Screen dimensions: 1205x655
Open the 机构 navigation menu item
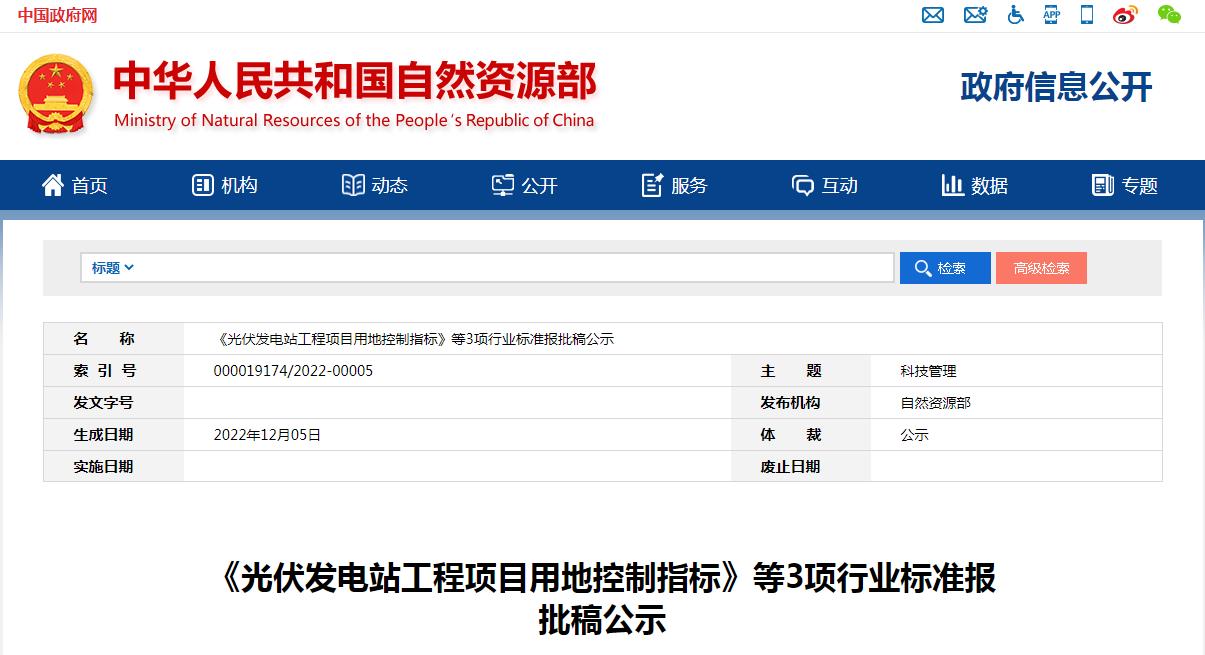(x=225, y=185)
